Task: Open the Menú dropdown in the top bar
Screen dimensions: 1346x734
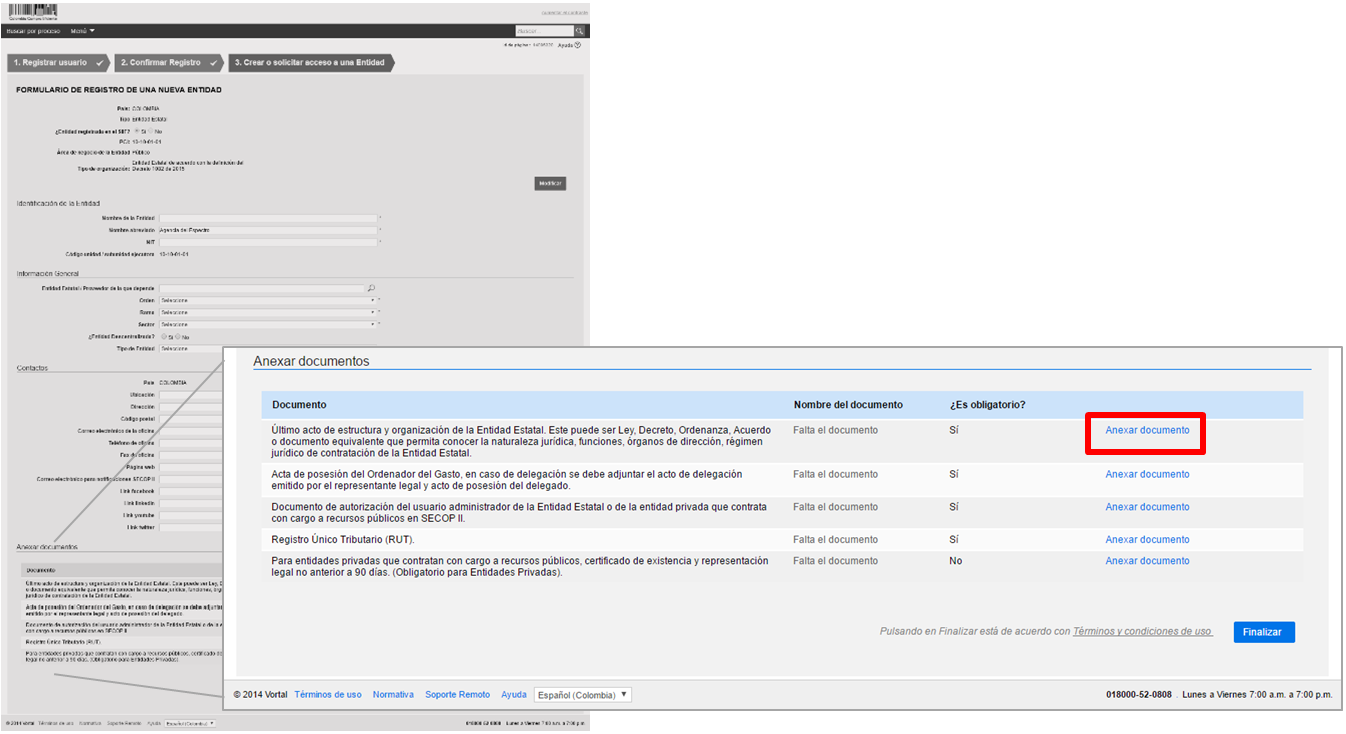Action: coord(83,31)
